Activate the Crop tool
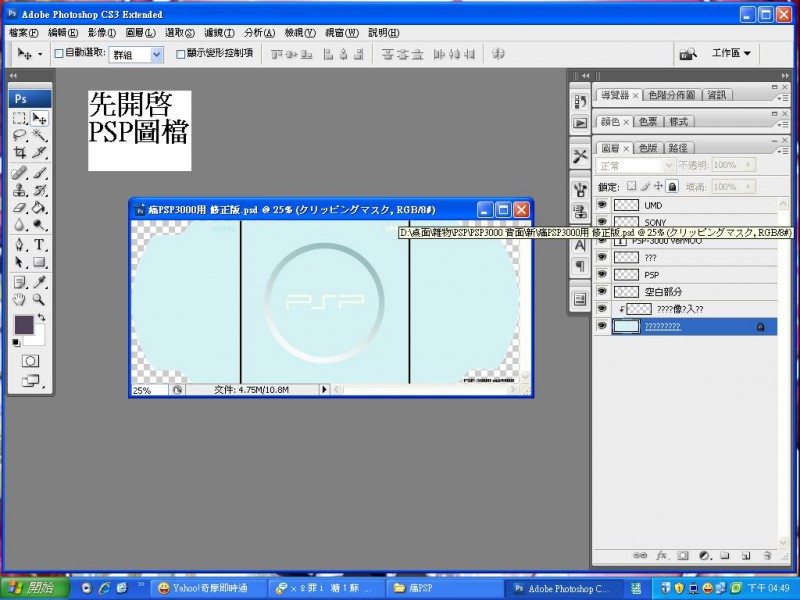The height and width of the screenshot is (600, 800). [19, 152]
